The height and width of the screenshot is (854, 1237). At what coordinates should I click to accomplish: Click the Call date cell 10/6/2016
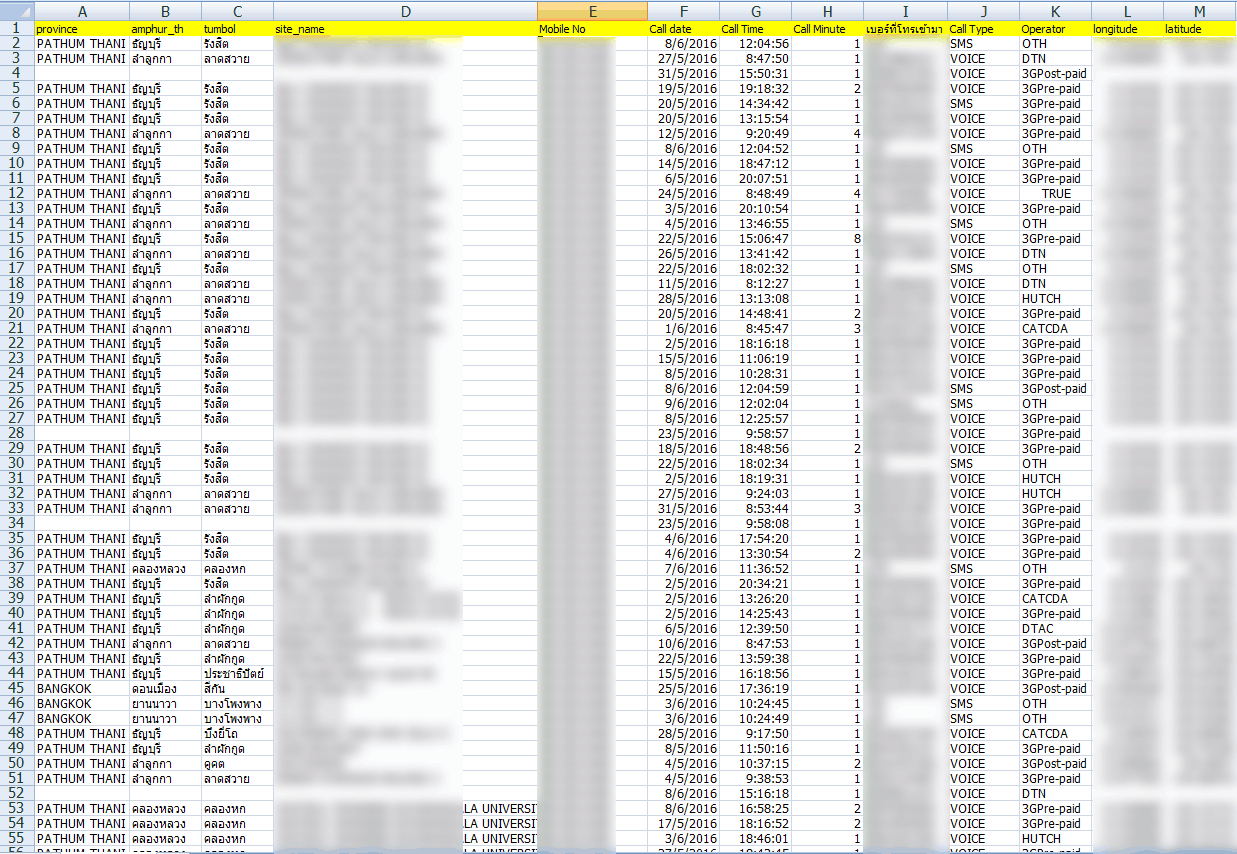(x=683, y=644)
